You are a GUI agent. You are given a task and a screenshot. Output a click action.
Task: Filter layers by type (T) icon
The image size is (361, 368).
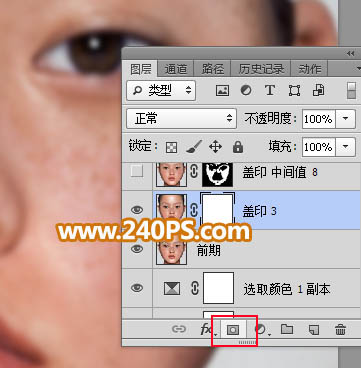270,90
